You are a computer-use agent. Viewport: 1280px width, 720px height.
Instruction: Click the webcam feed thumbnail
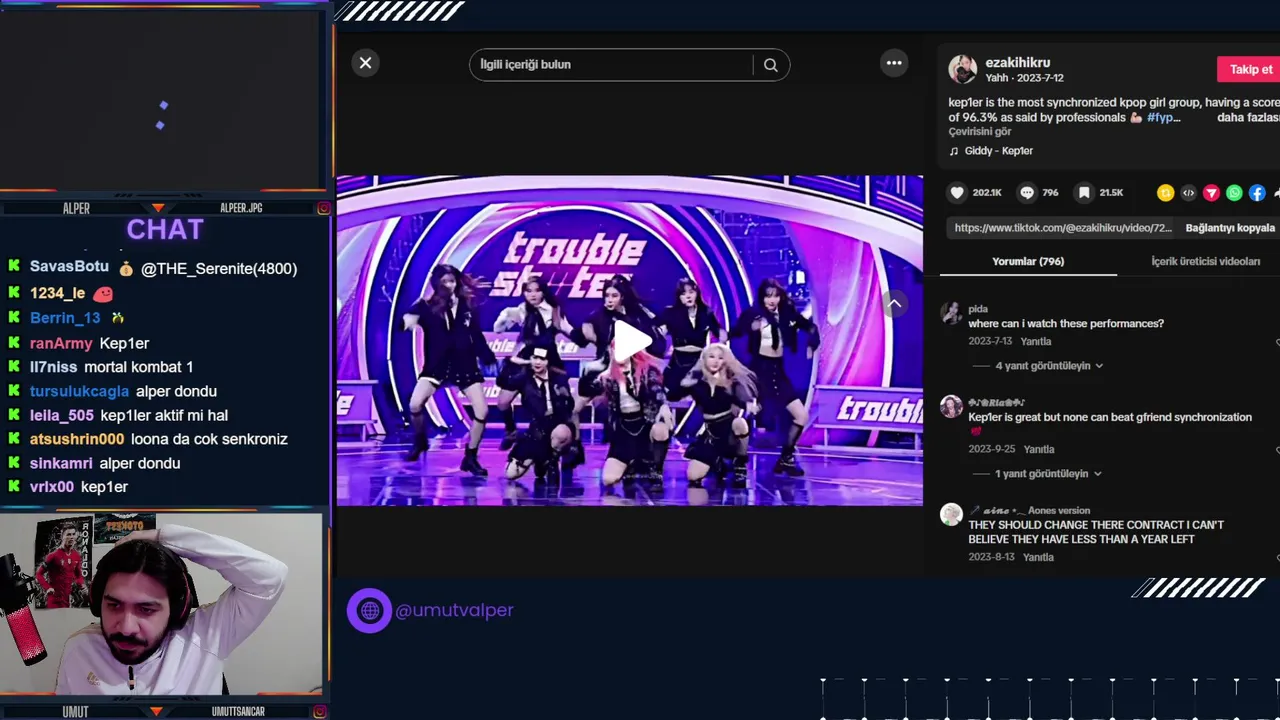(161, 603)
